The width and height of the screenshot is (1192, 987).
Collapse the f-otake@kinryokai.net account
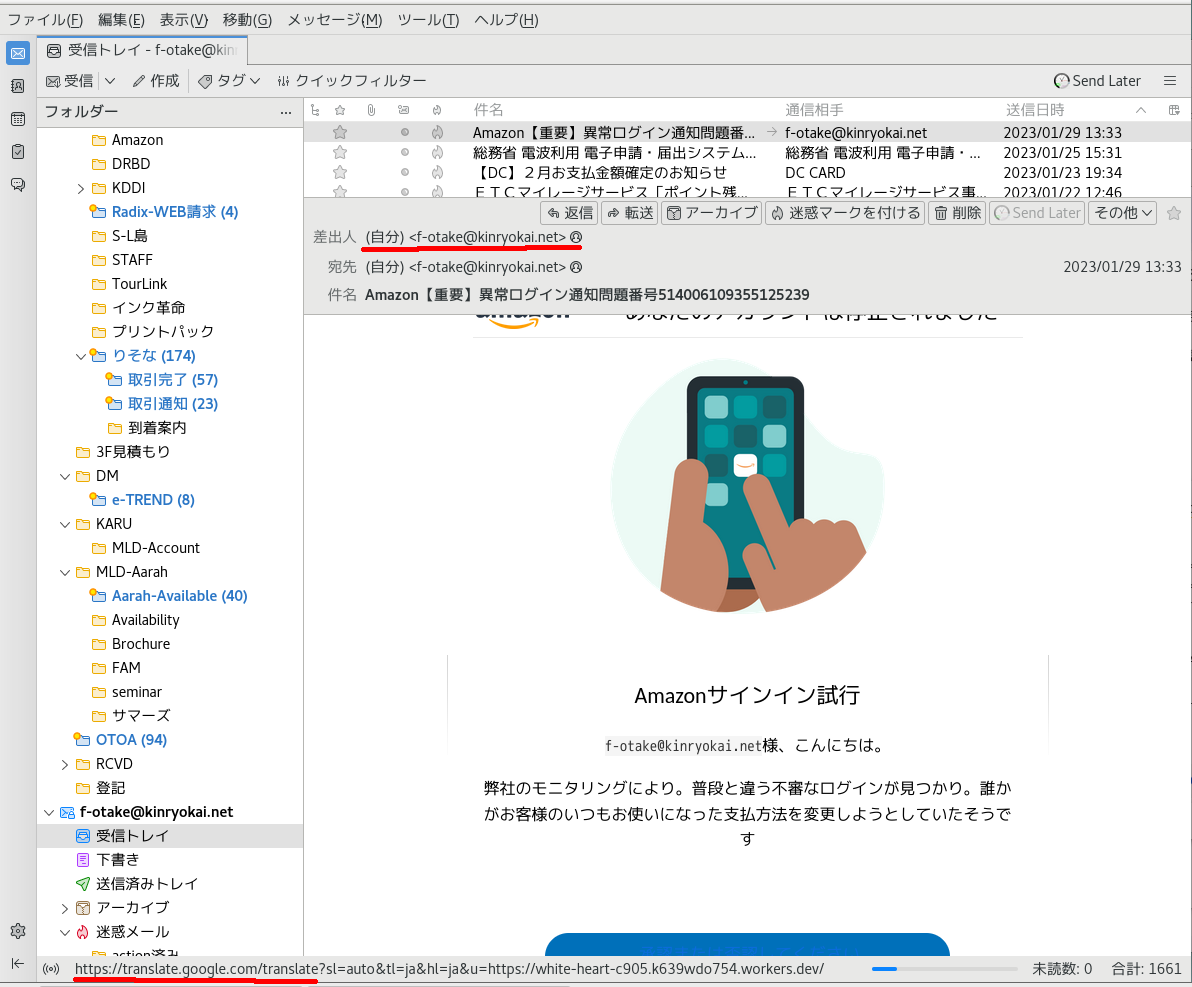49,813
